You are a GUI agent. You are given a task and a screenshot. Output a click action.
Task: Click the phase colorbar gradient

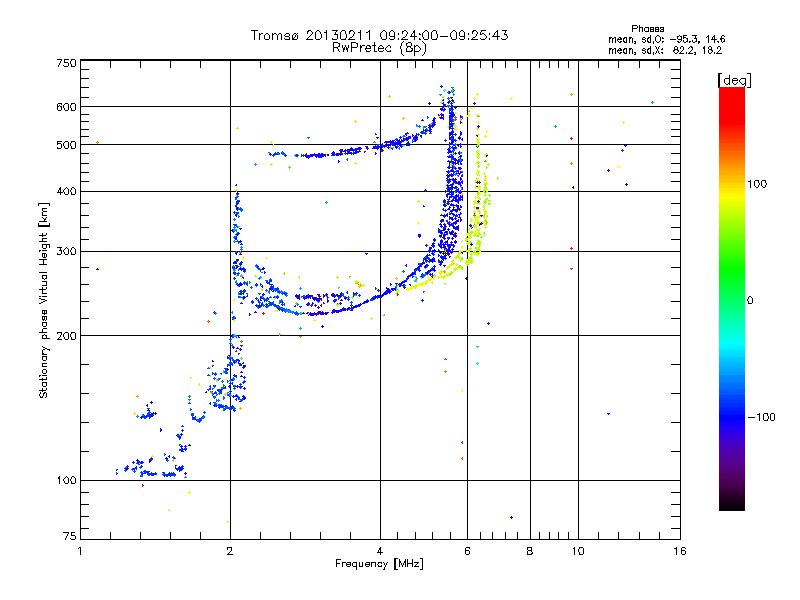pyautogui.click(x=732, y=299)
